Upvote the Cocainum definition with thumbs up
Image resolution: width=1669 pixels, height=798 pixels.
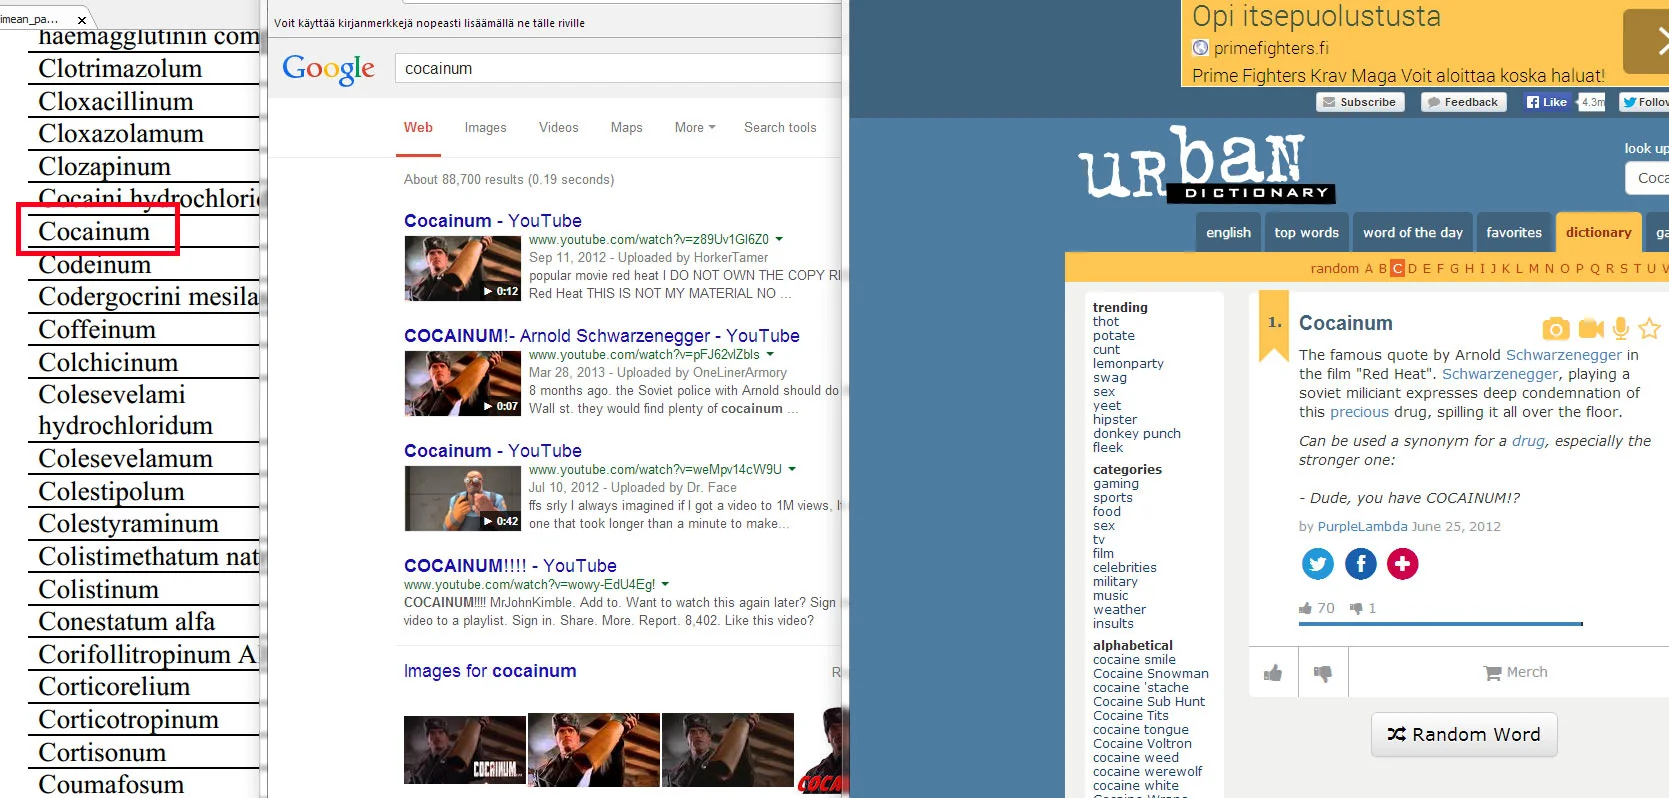click(x=1273, y=673)
